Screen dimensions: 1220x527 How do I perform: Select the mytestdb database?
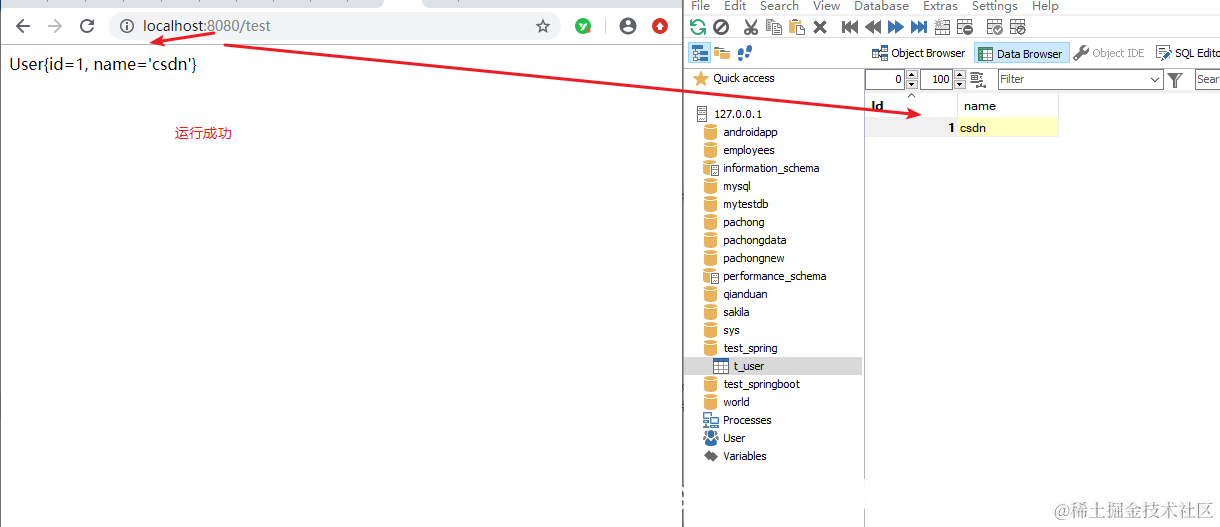(745, 204)
